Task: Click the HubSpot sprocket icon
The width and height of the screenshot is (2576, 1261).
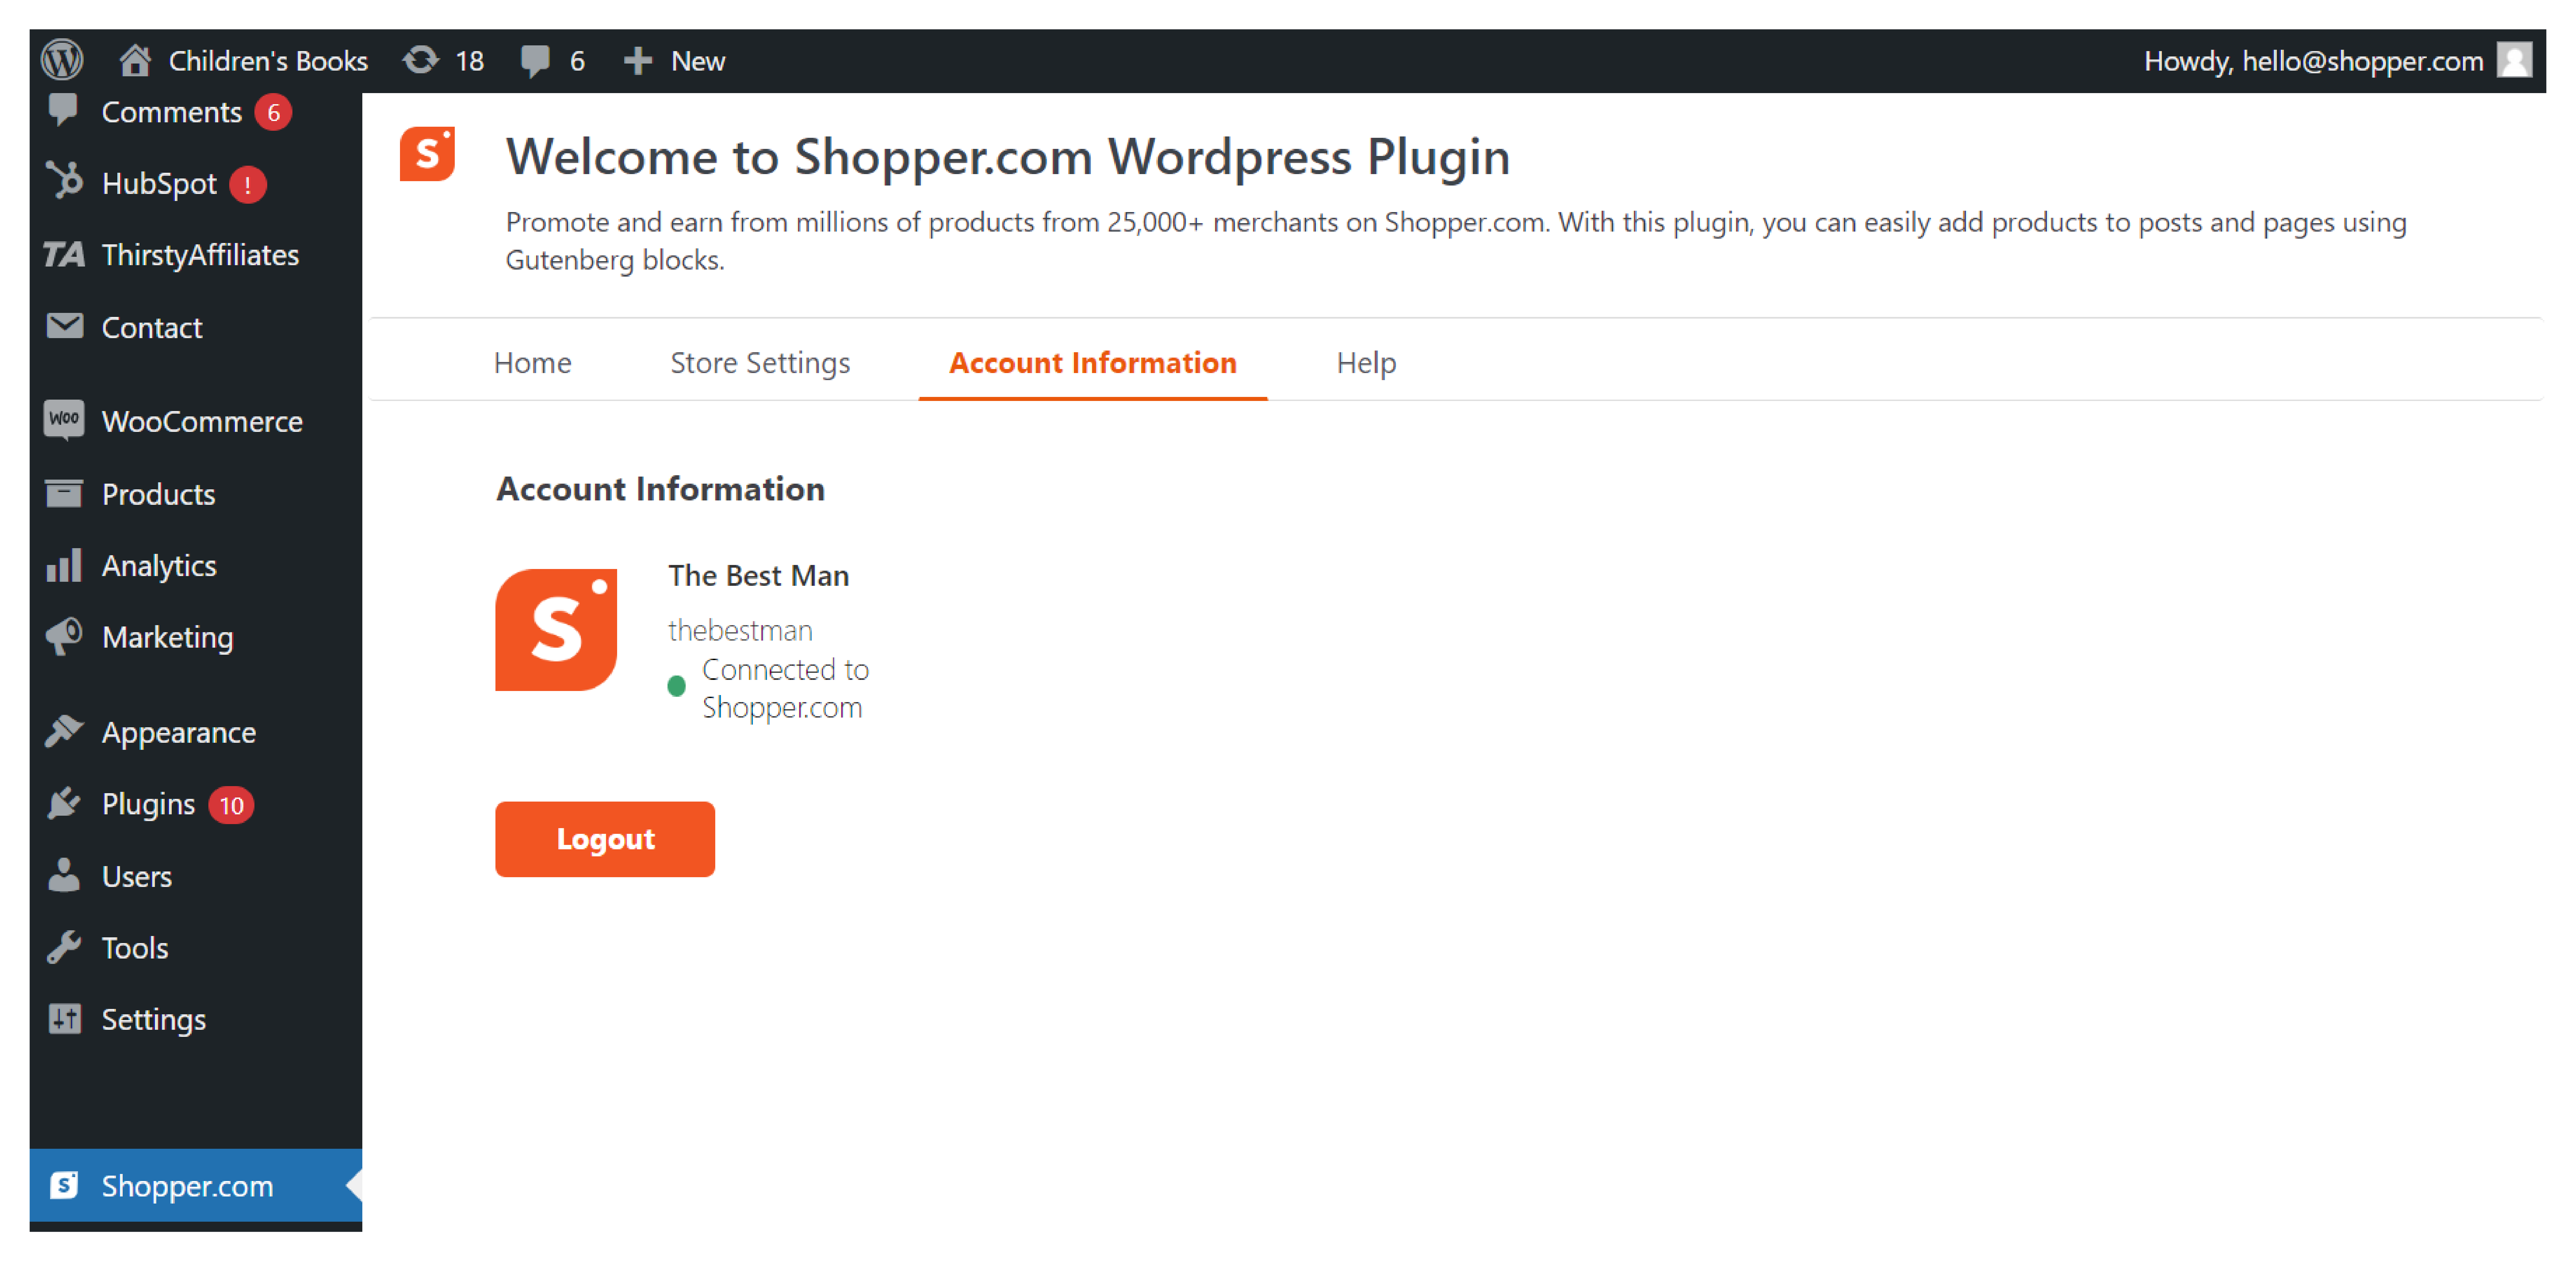Action: point(65,182)
